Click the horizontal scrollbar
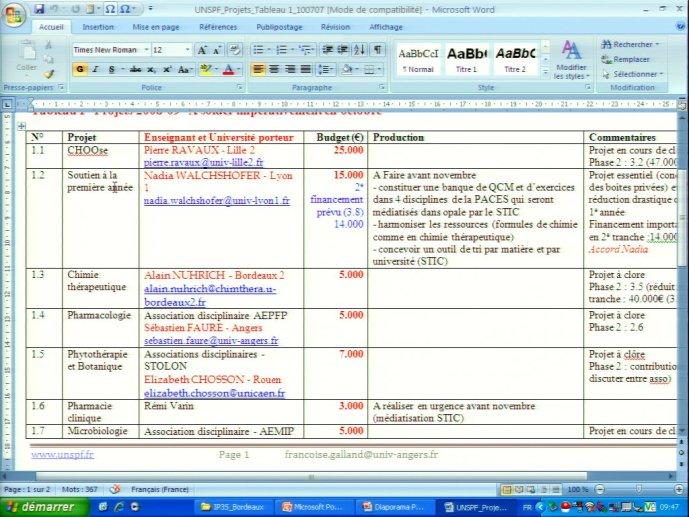 coord(311,476)
